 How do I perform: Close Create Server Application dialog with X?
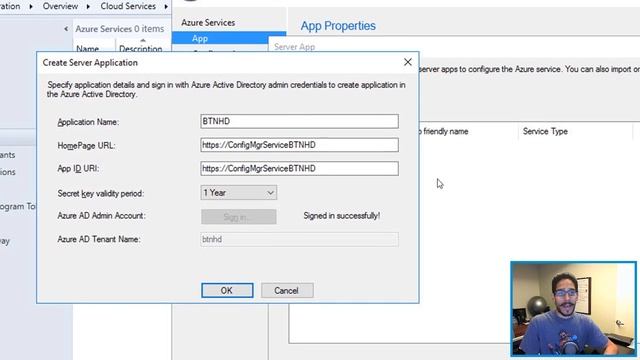407,62
